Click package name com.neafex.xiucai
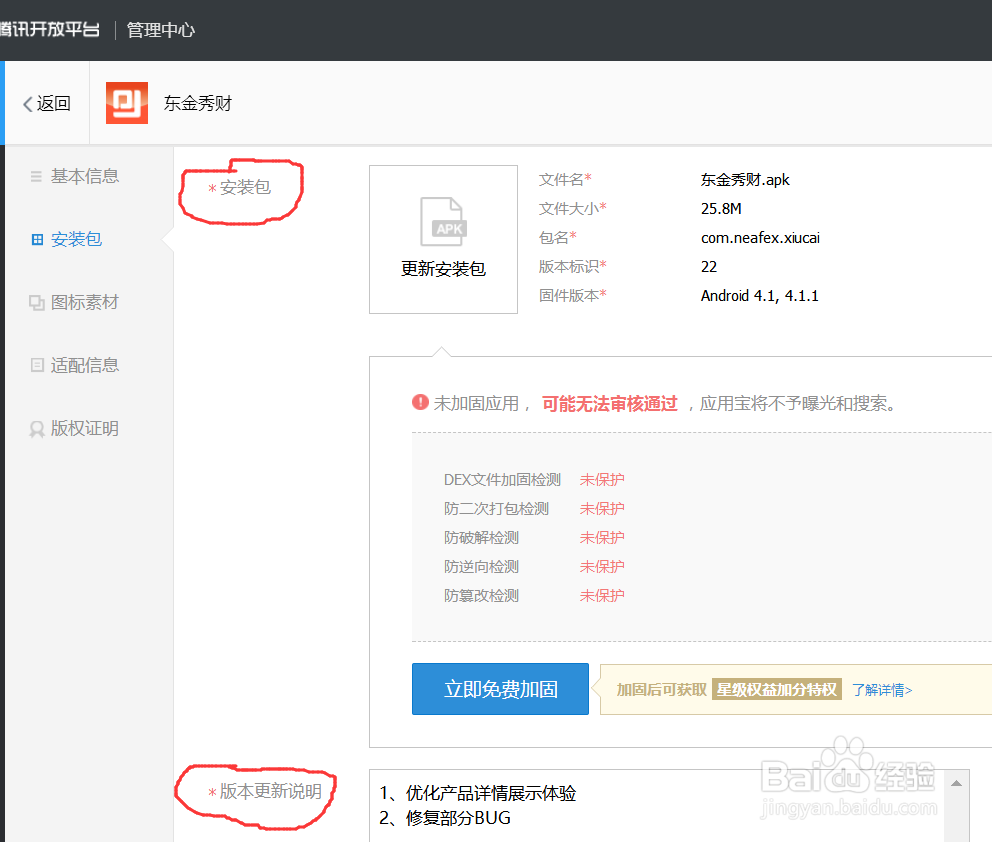The image size is (992, 842). 760,238
